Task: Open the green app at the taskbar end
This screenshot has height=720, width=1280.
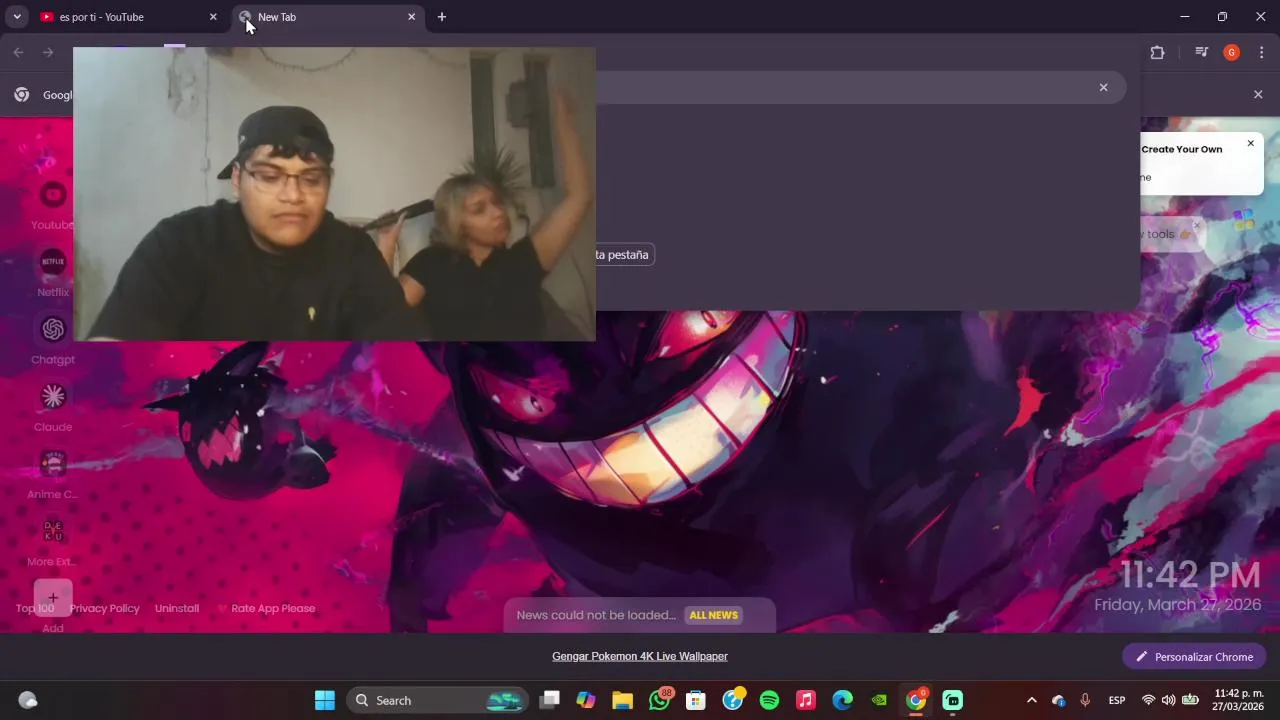Action: (953, 700)
